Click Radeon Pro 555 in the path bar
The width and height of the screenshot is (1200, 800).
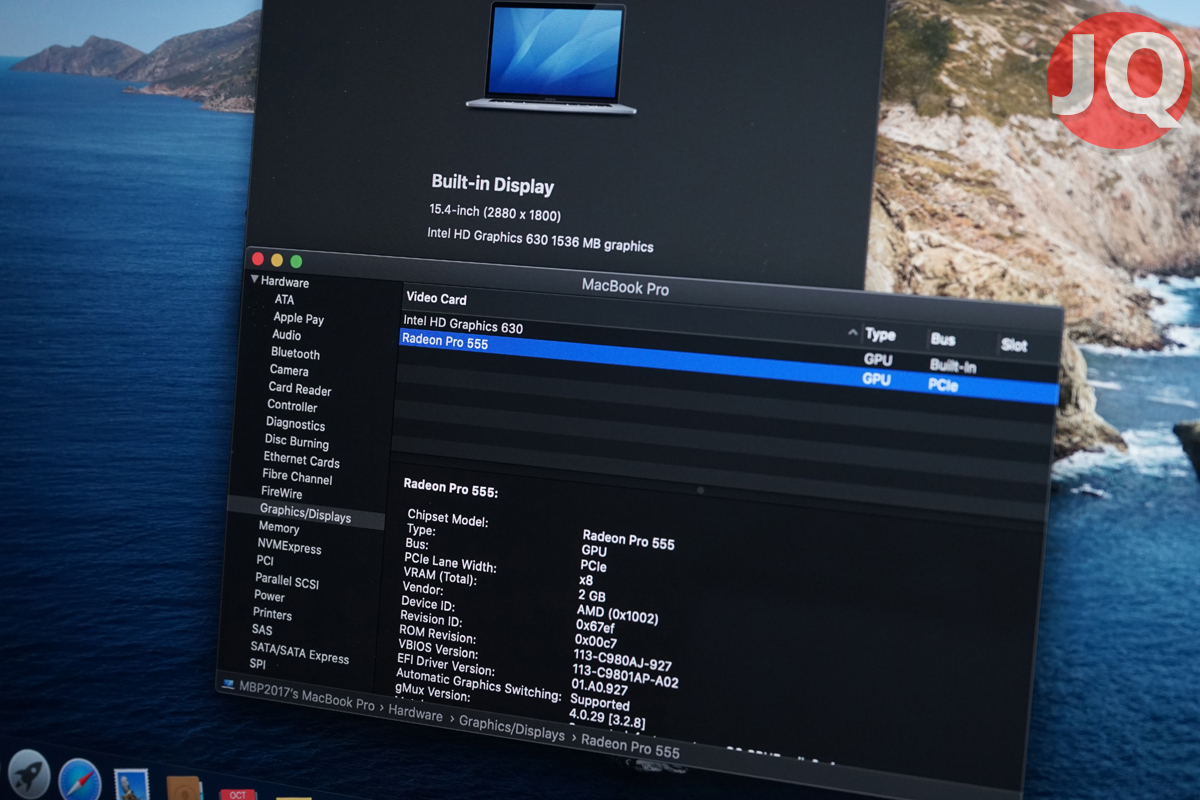pos(630,746)
